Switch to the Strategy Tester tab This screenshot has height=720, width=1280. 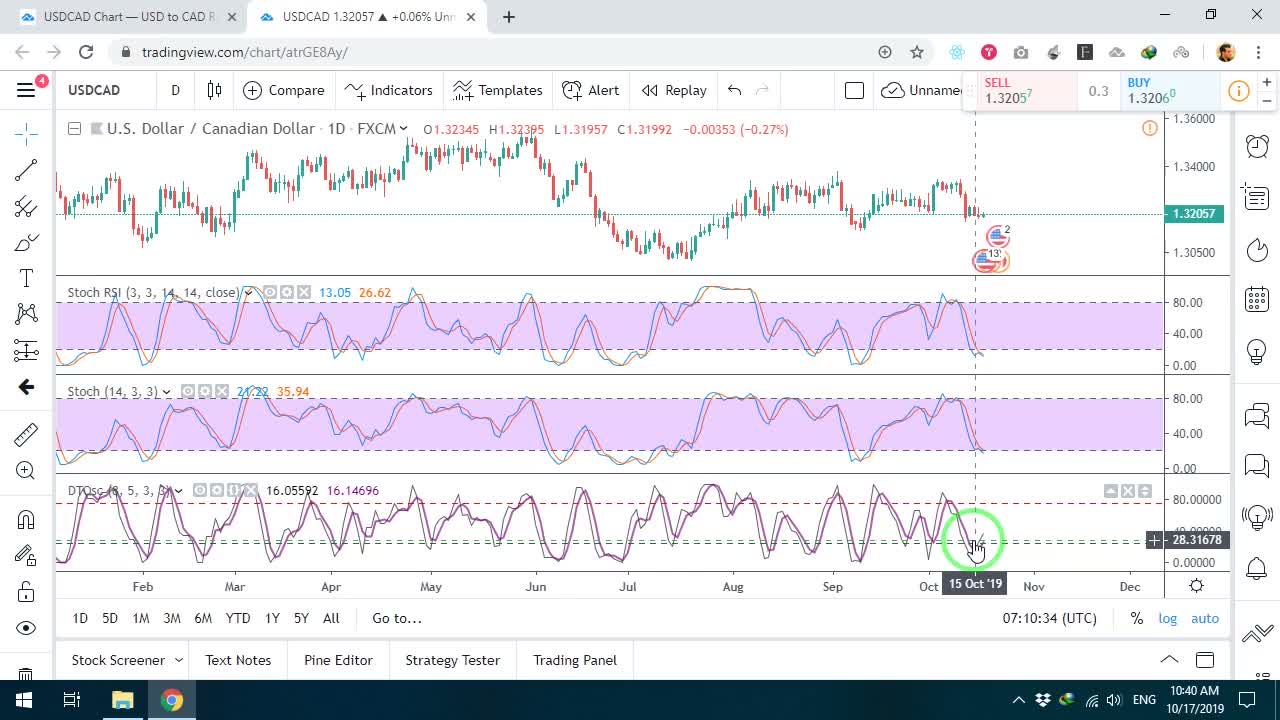pos(452,660)
